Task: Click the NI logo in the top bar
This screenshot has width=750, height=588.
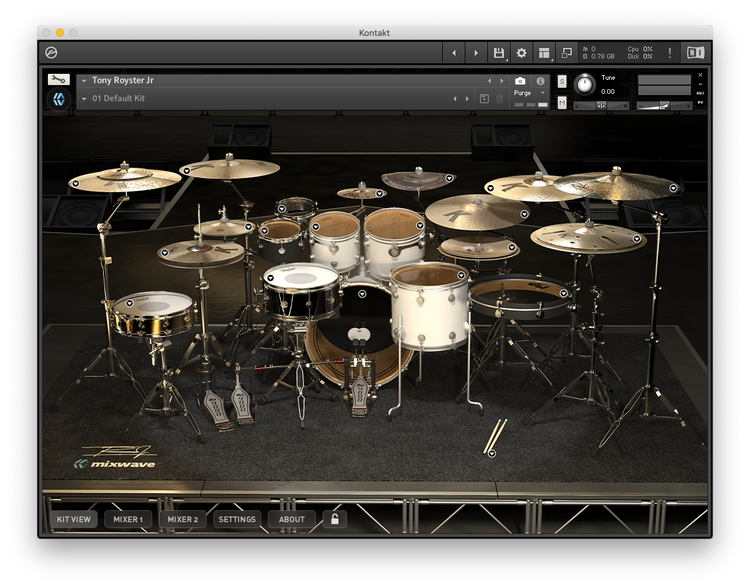Action: pos(695,53)
